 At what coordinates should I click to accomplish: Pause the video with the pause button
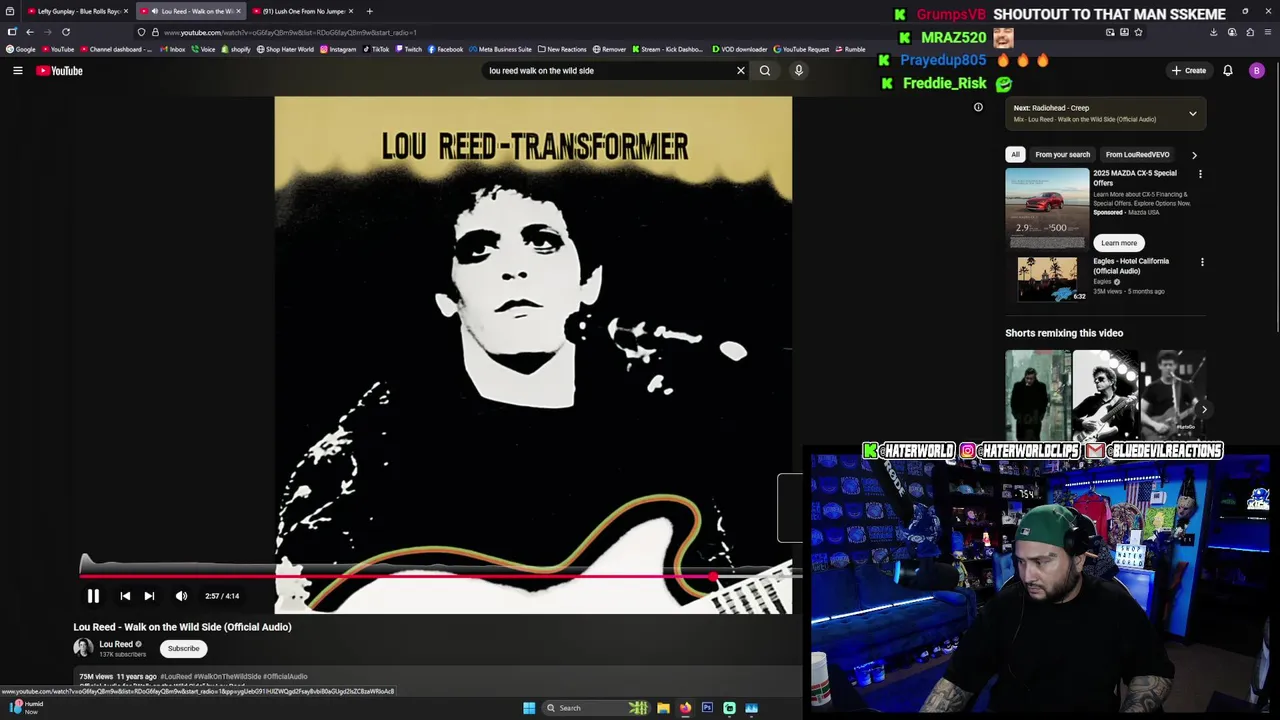[93, 596]
